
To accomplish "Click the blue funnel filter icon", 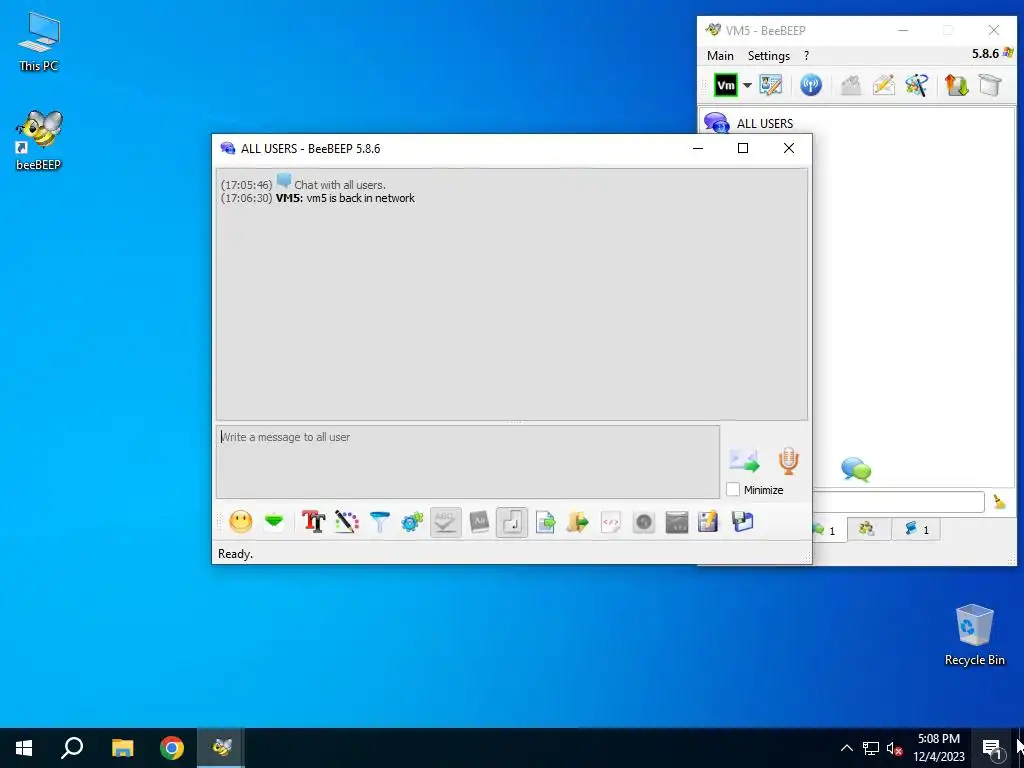I will pos(379,522).
